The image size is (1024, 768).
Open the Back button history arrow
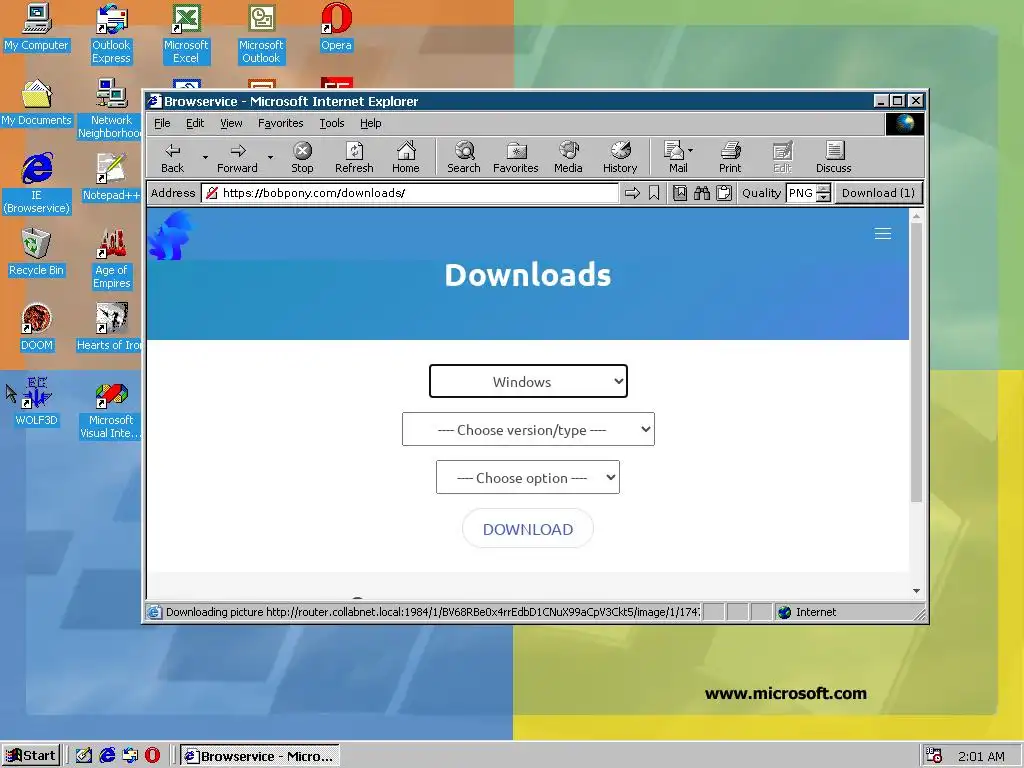205,157
